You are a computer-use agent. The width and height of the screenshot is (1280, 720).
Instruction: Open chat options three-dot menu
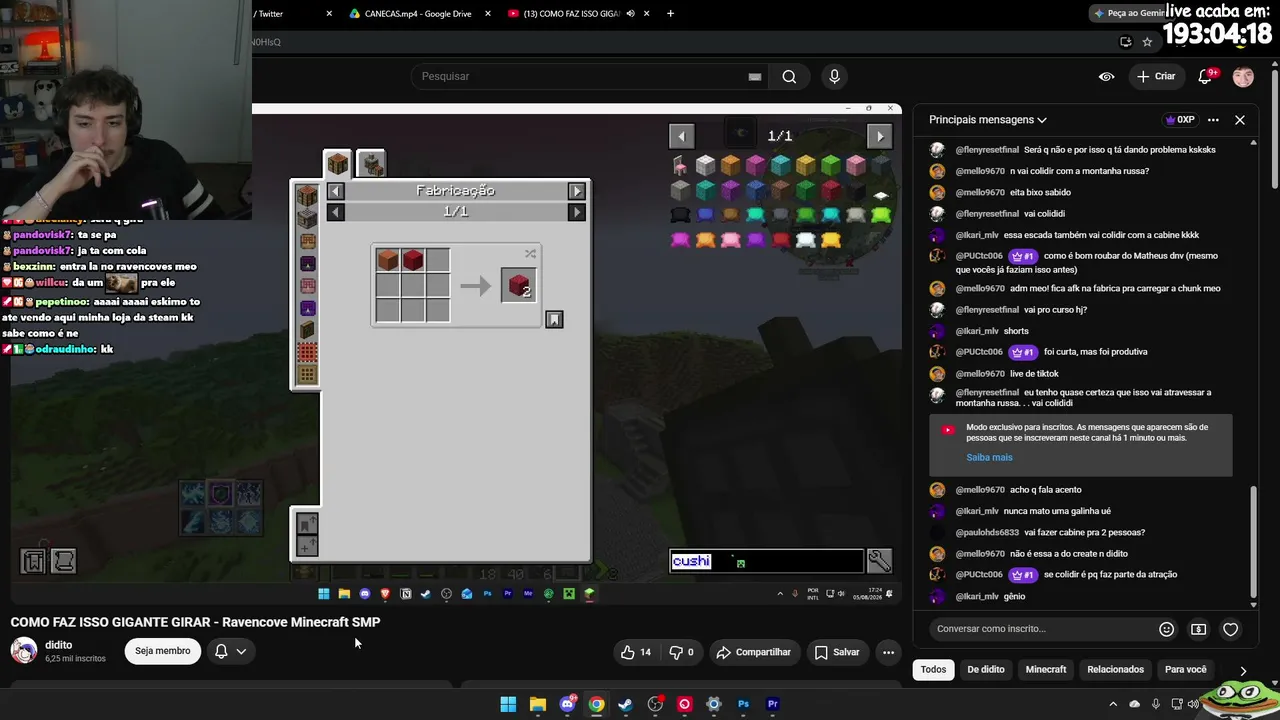click(x=1213, y=120)
